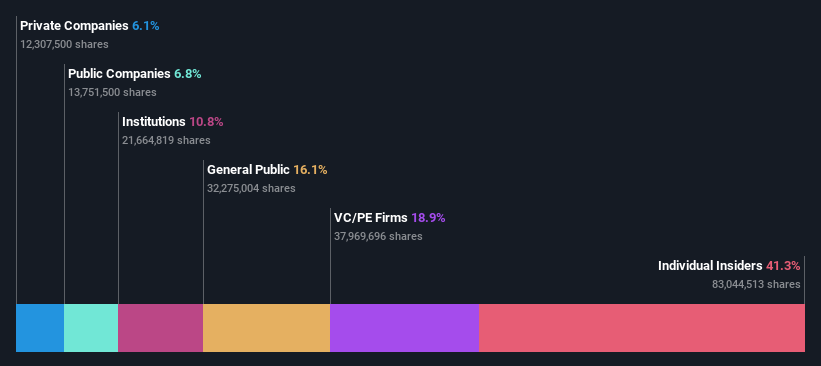This screenshot has width=821, height=366.
Task: Click the 83,044,513 shares text
Action: point(756,284)
